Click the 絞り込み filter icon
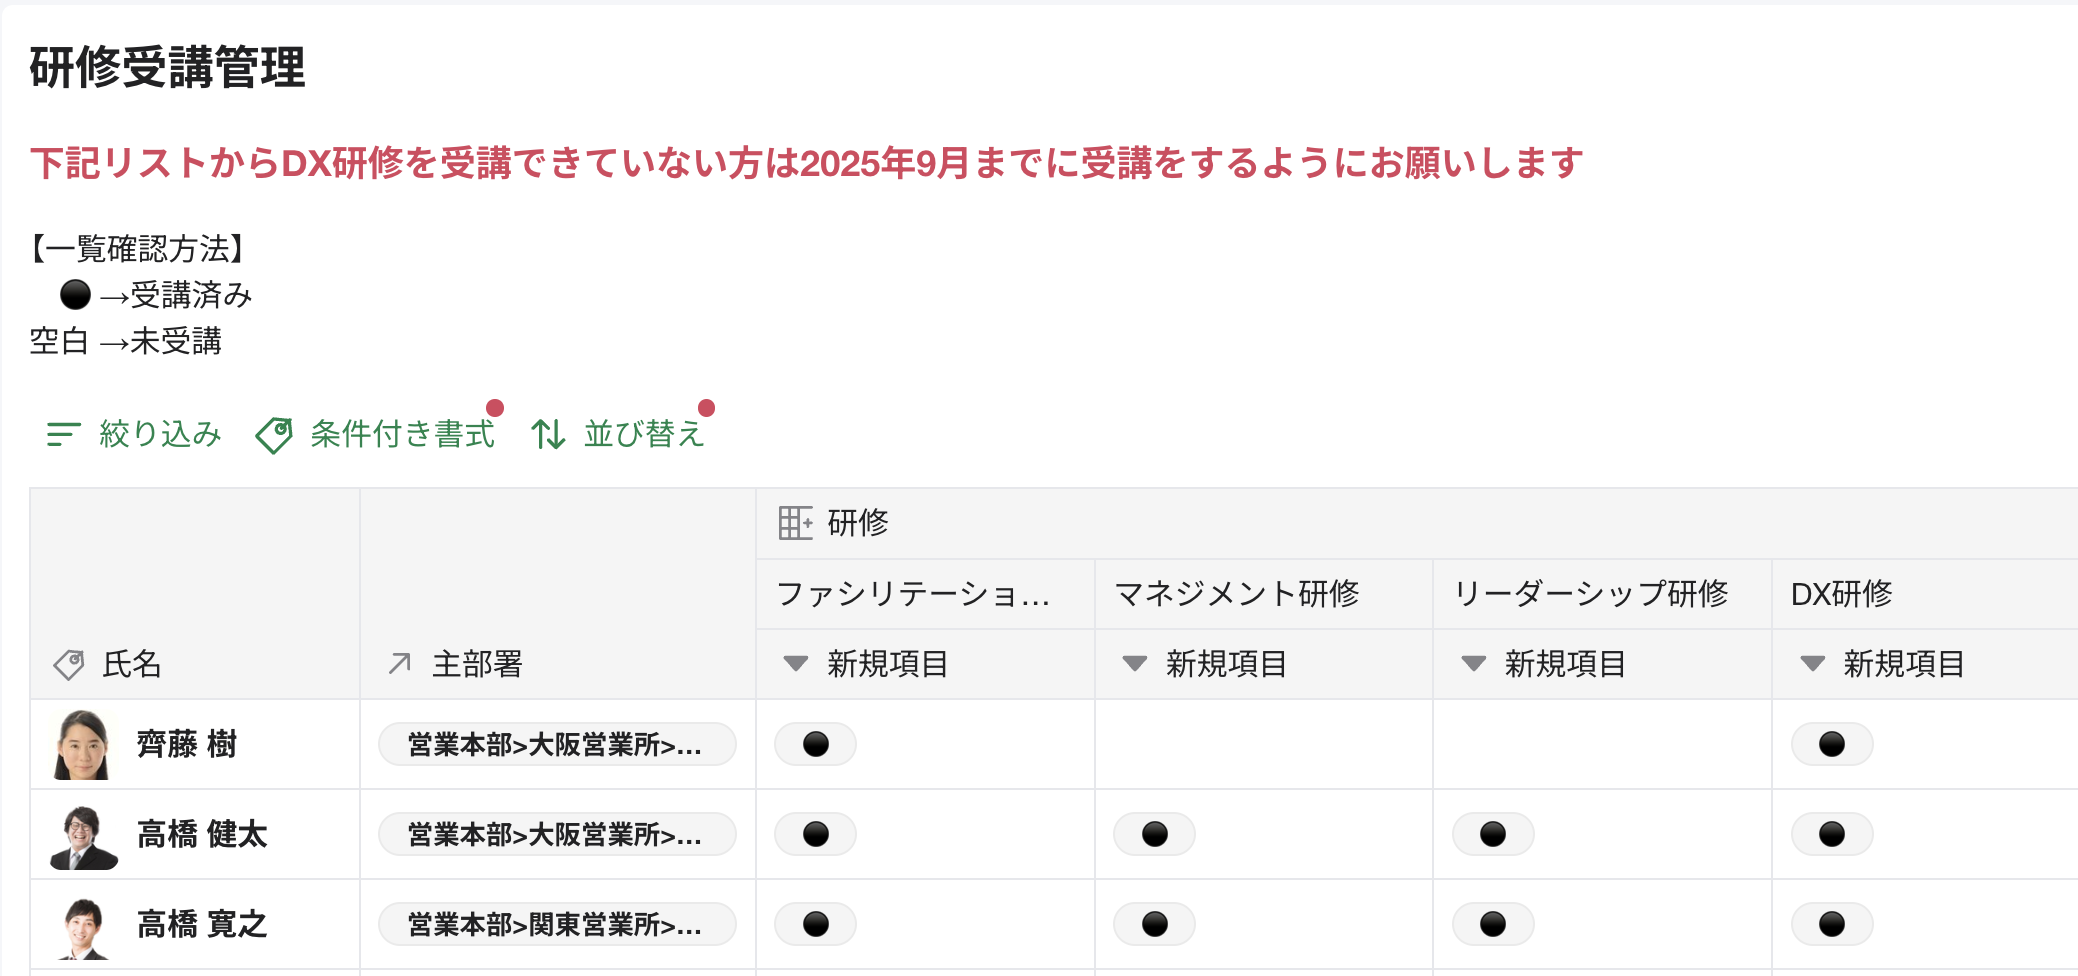This screenshot has height=976, width=2078. [x=63, y=434]
